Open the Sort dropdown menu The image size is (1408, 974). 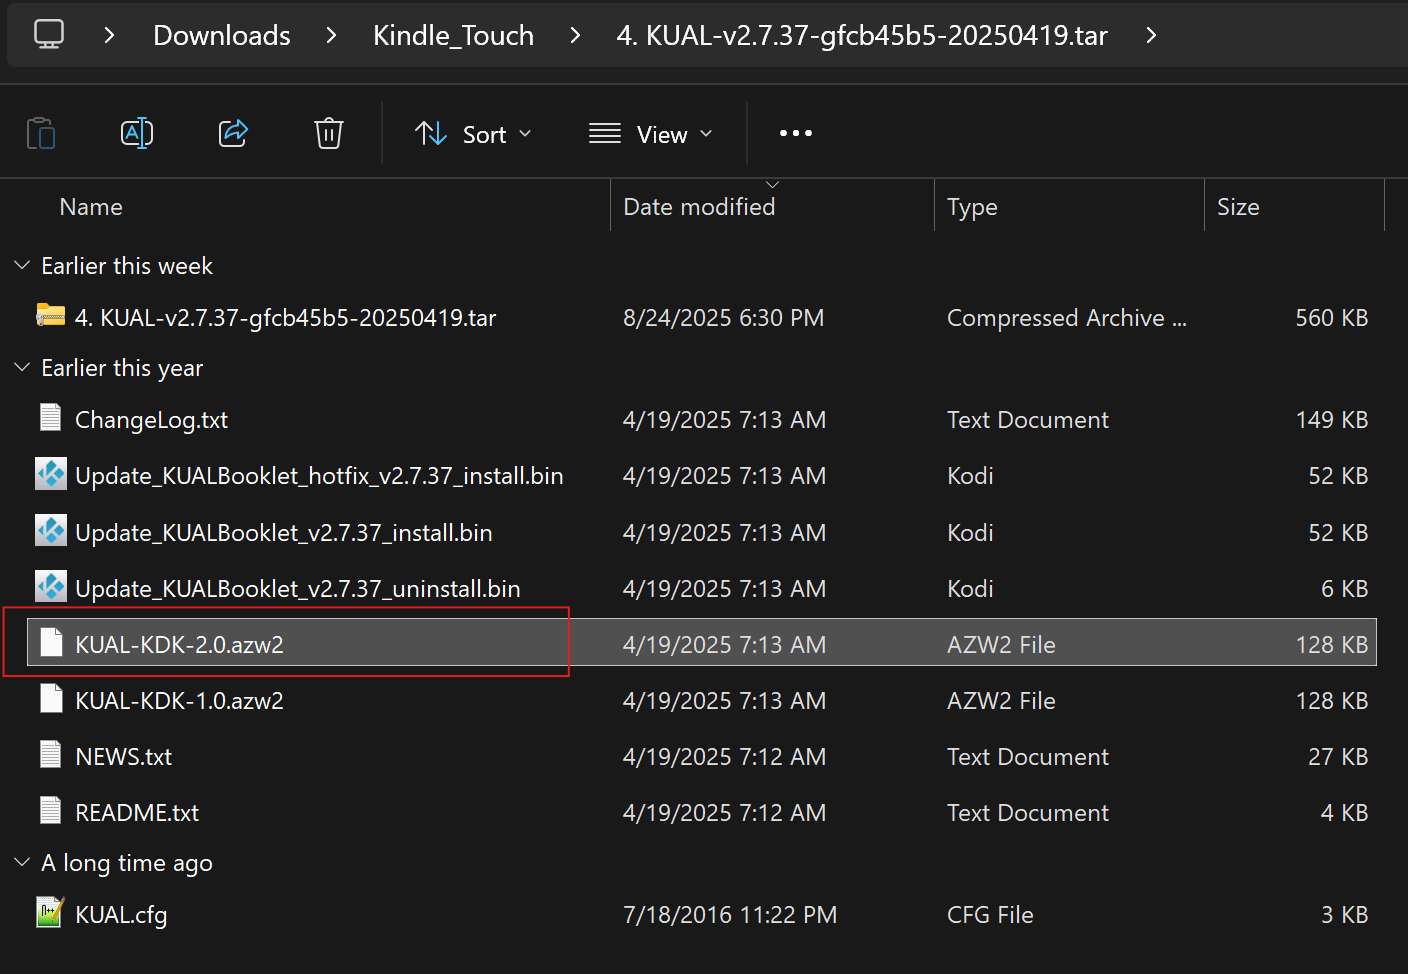473,134
